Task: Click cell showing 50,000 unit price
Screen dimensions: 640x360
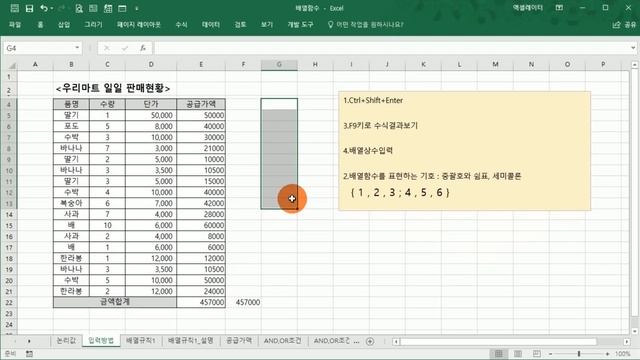Action: click(151, 115)
